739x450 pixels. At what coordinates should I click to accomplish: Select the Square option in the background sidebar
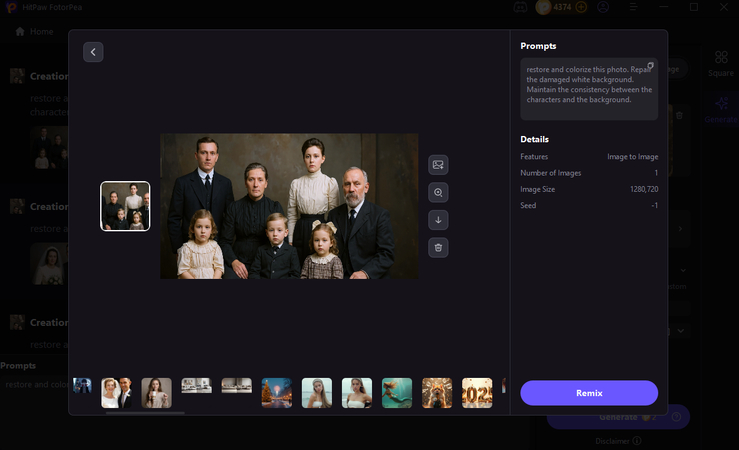[x=721, y=64]
